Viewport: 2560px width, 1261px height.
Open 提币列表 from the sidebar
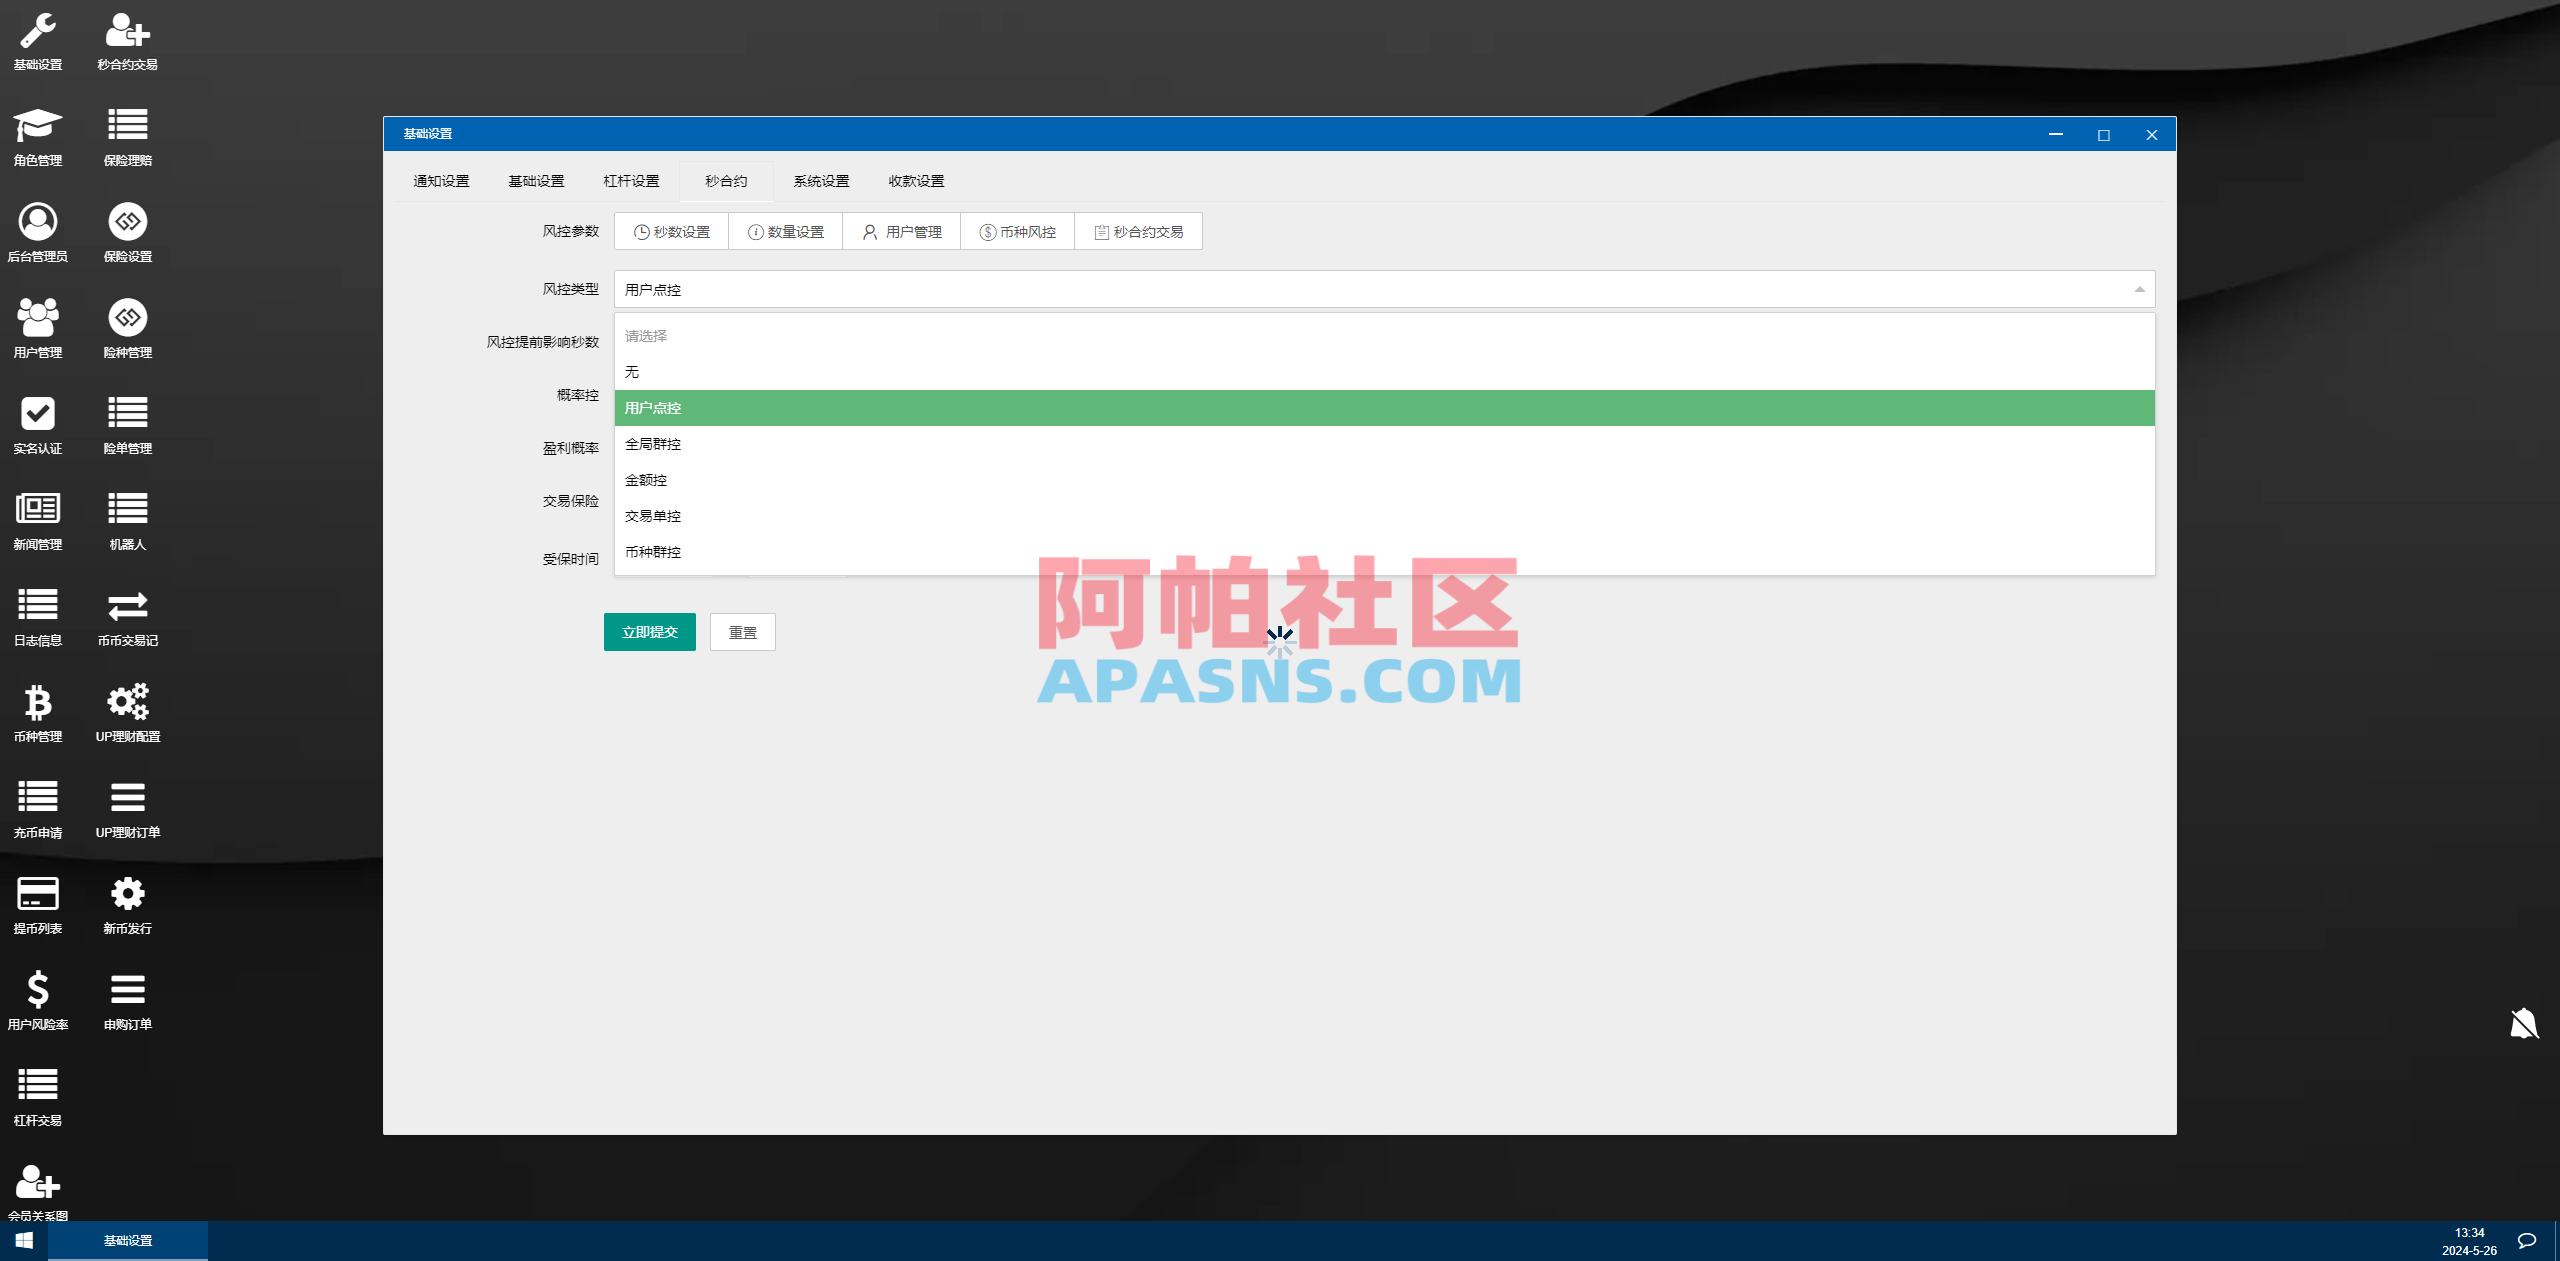37,904
